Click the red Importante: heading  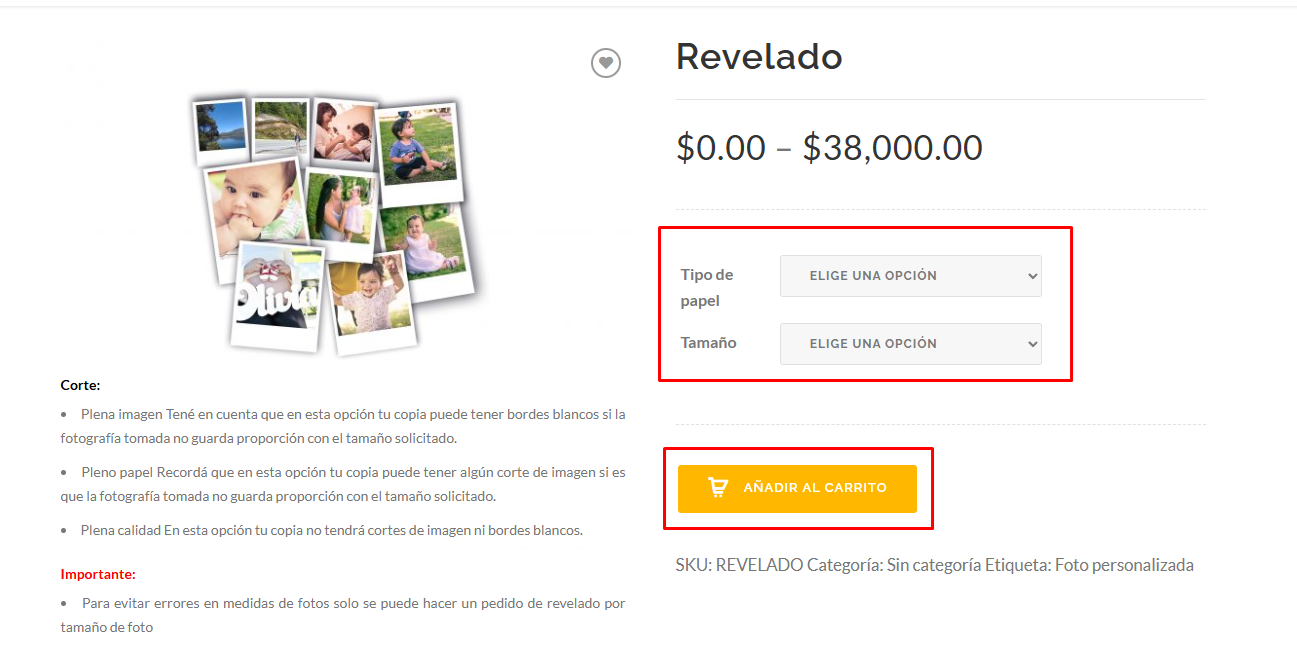pos(98,574)
